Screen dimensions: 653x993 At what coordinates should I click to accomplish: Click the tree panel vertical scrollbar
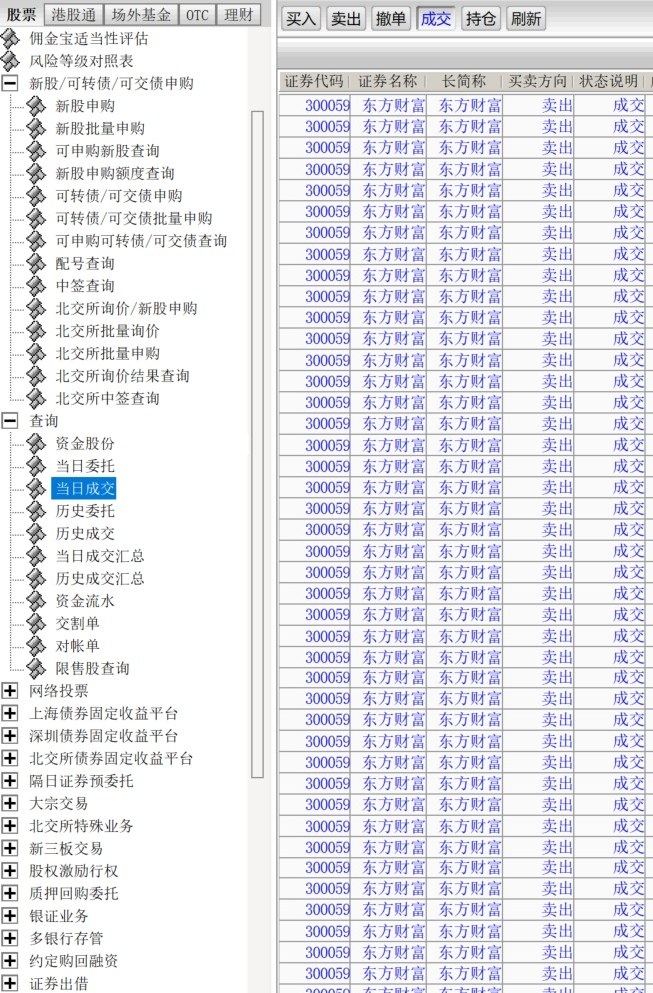tap(257, 443)
